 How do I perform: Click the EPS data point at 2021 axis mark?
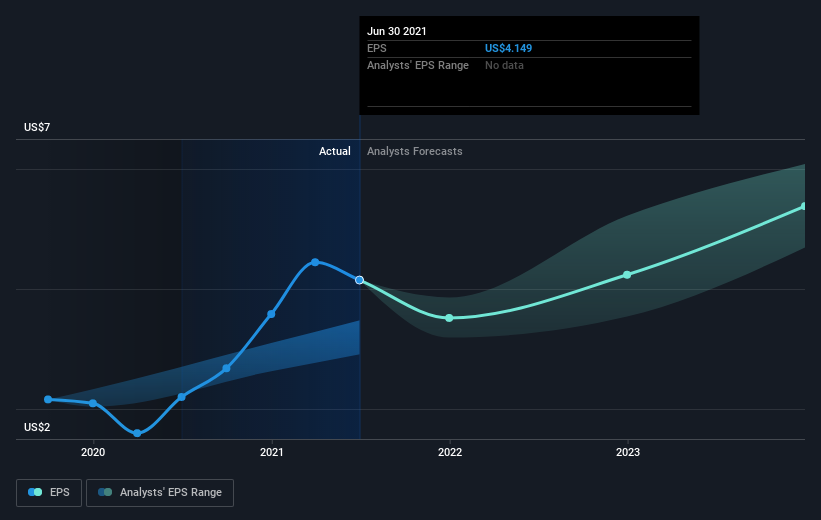point(271,314)
